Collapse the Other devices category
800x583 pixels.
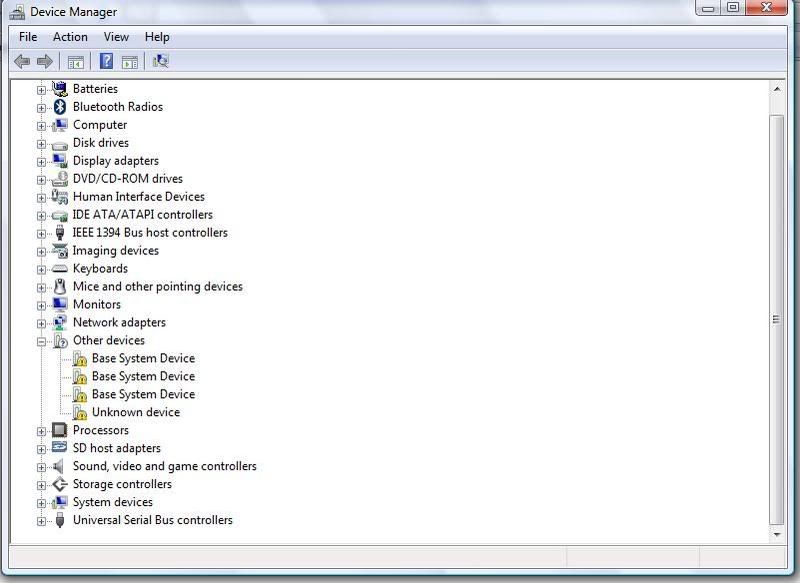[41, 342]
